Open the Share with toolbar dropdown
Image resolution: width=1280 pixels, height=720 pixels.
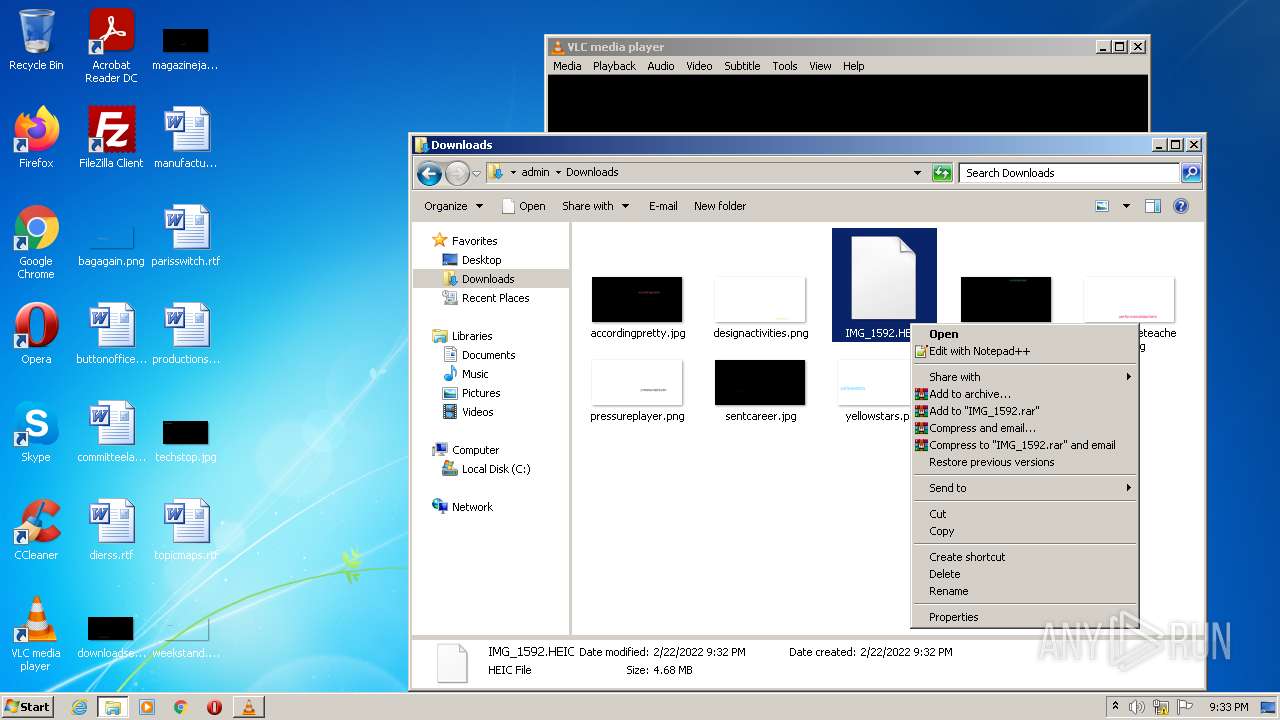coord(596,206)
